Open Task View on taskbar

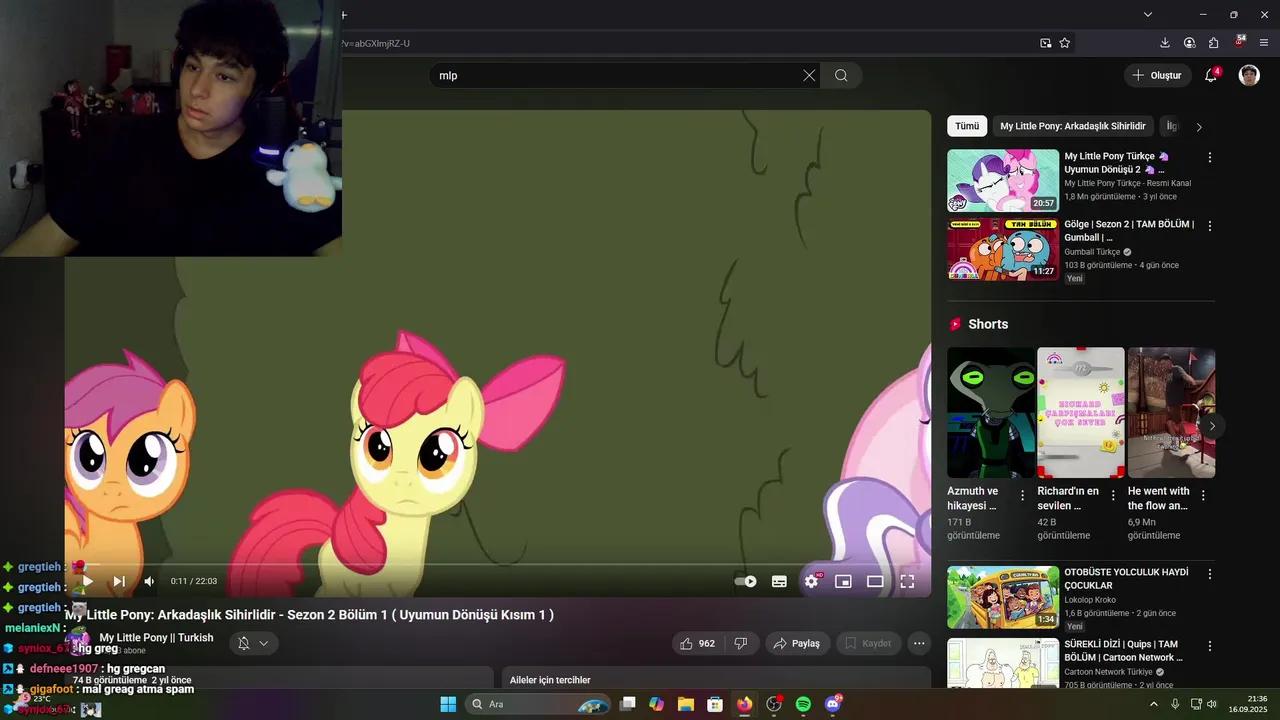(x=627, y=704)
